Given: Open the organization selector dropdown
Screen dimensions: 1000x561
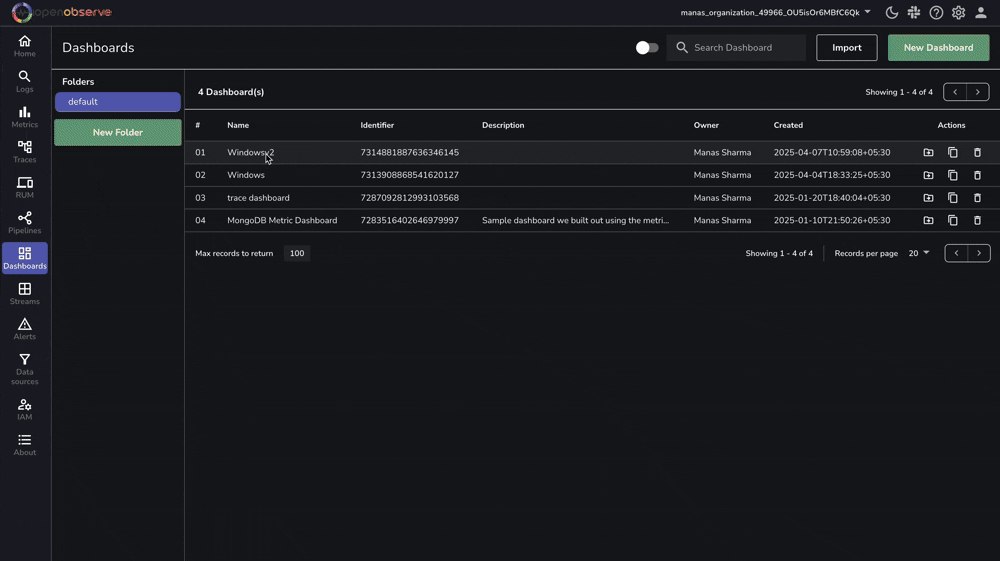Looking at the screenshot, I should (775, 13).
